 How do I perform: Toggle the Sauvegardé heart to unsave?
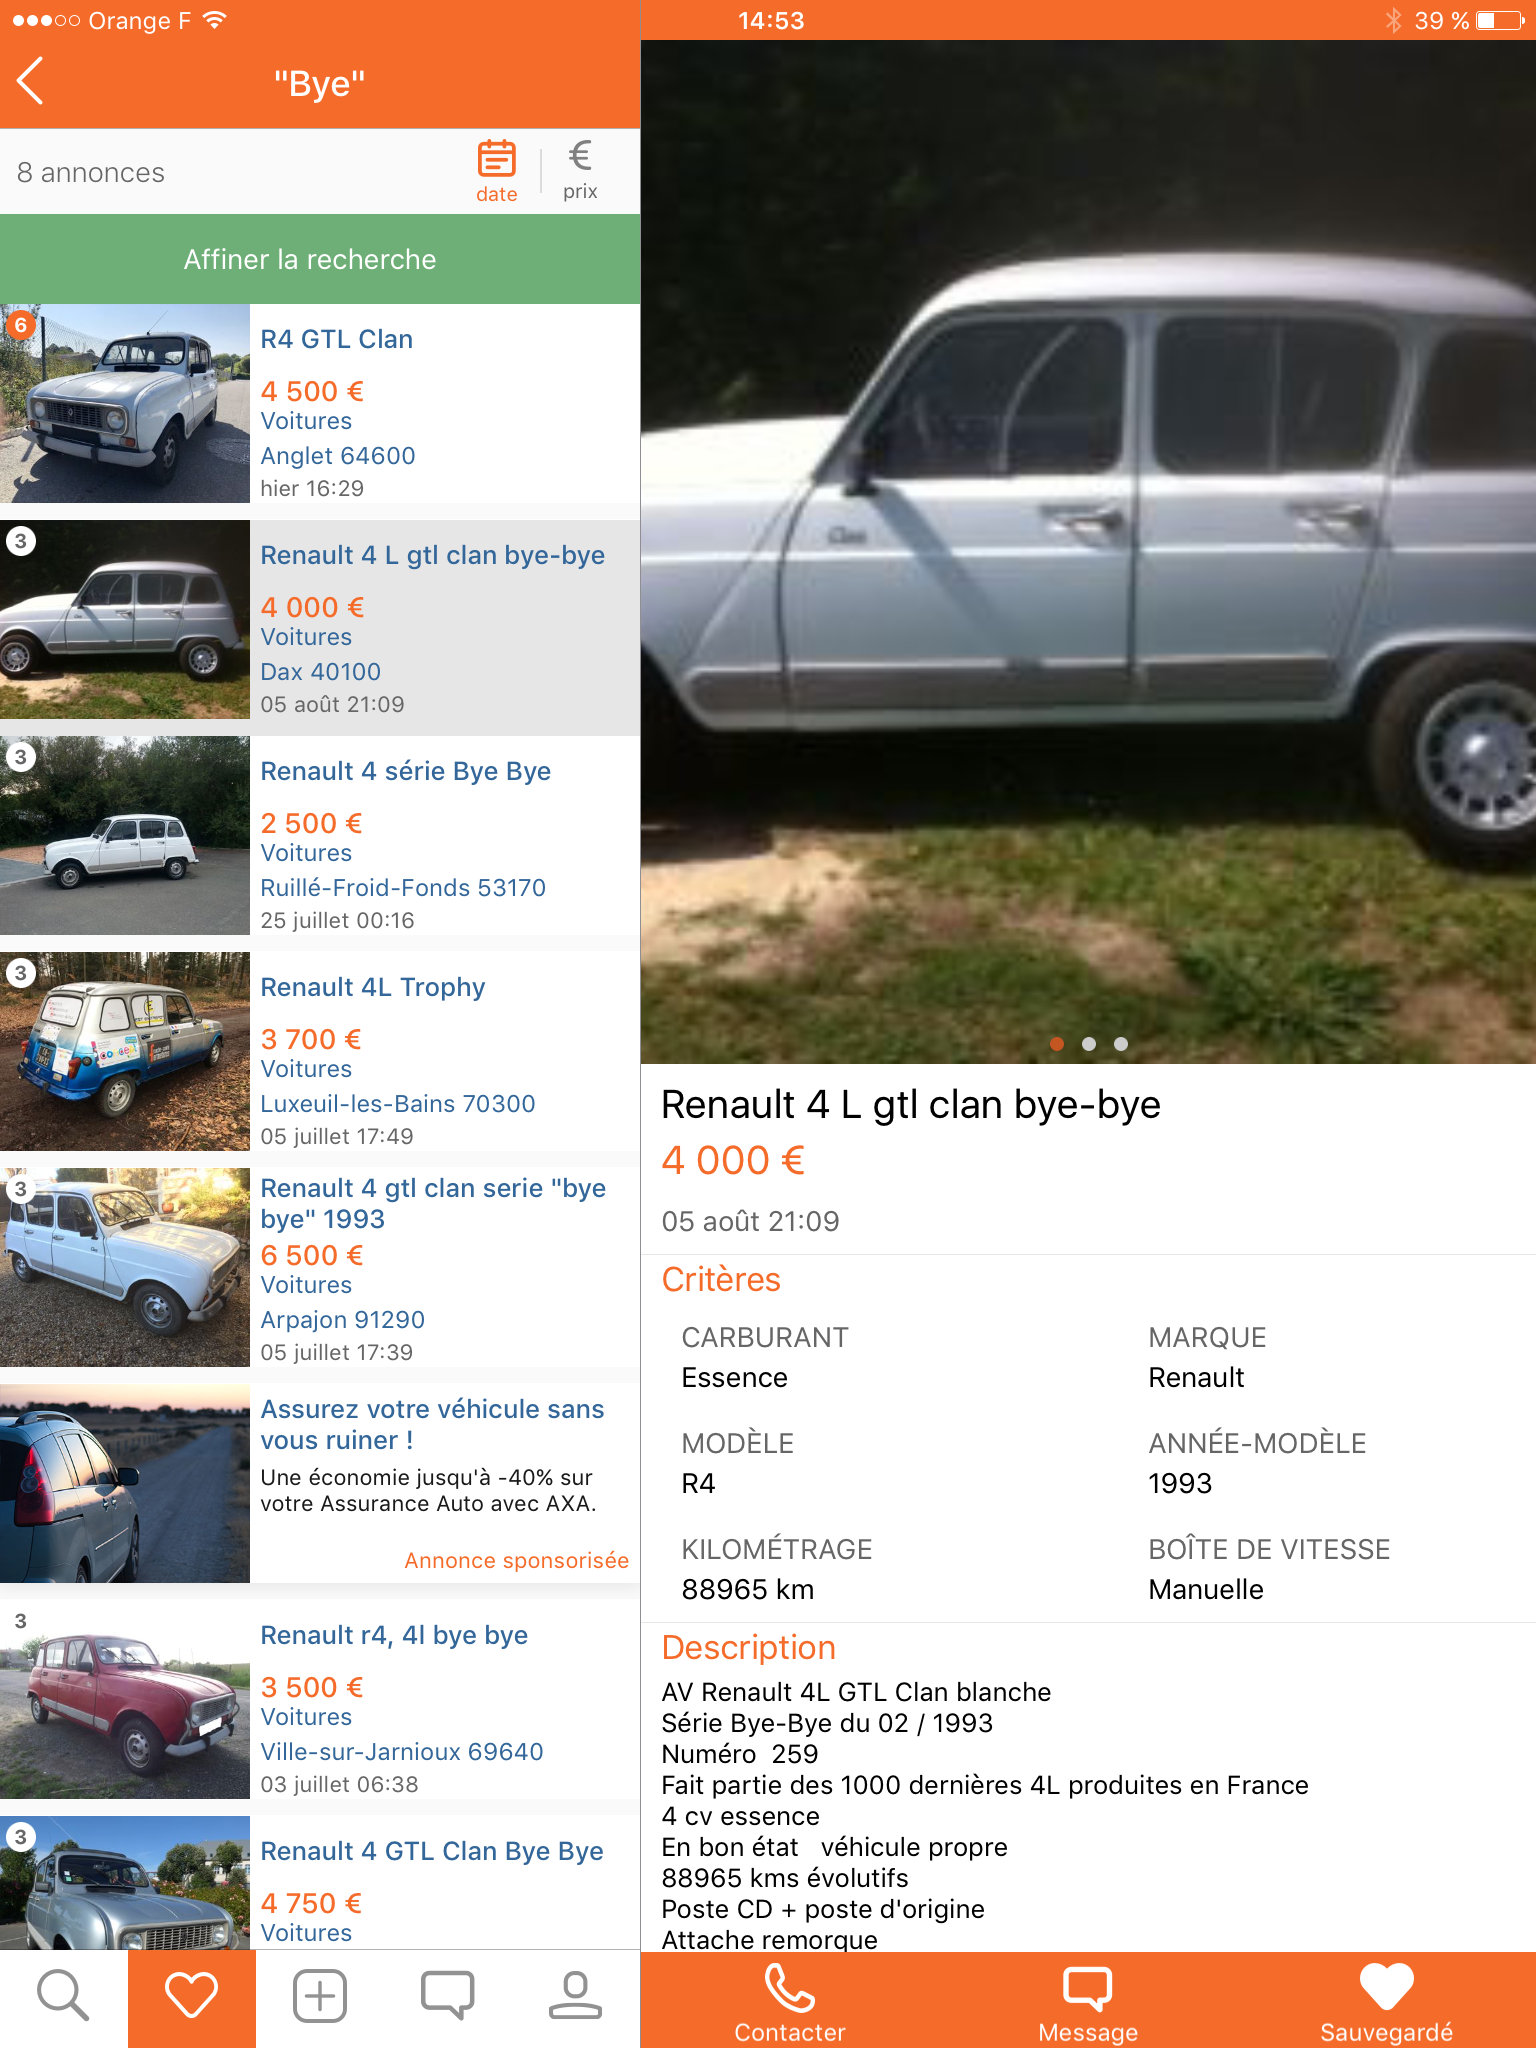pos(1386,2002)
